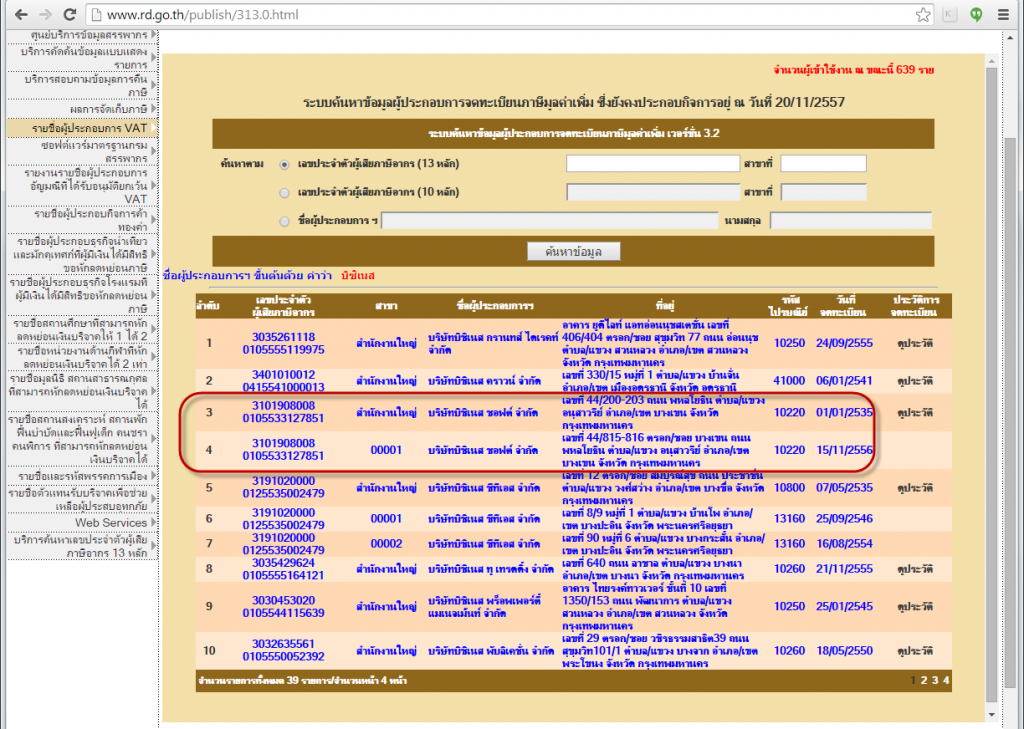Screen dimensions: 1024x729
Task: Reload the page with the refresh icon
Action: (70, 16)
